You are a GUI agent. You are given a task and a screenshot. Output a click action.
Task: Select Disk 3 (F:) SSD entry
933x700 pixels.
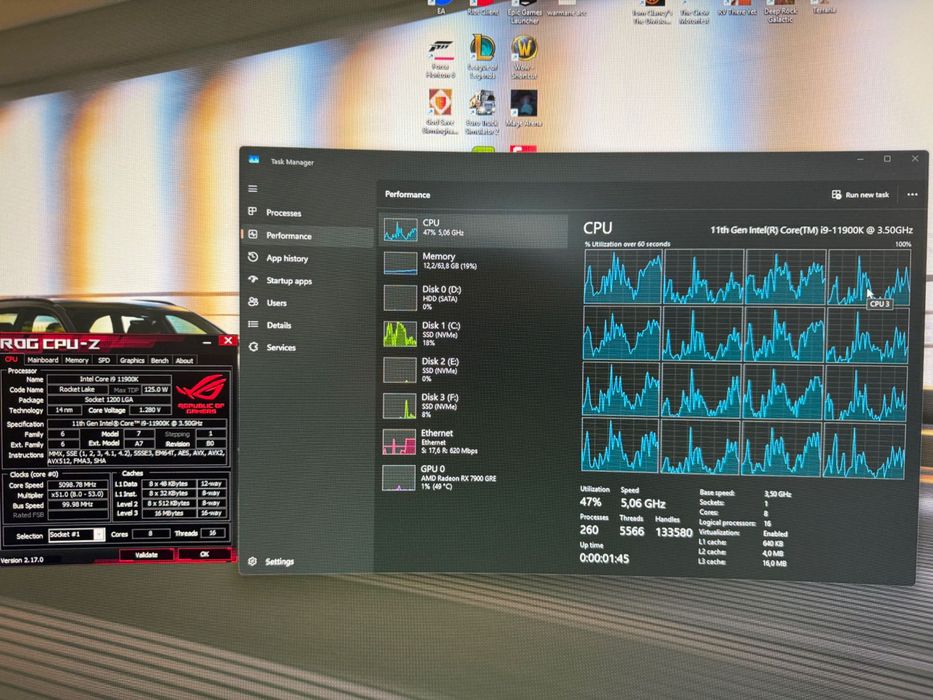pyautogui.click(x=473, y=405)
